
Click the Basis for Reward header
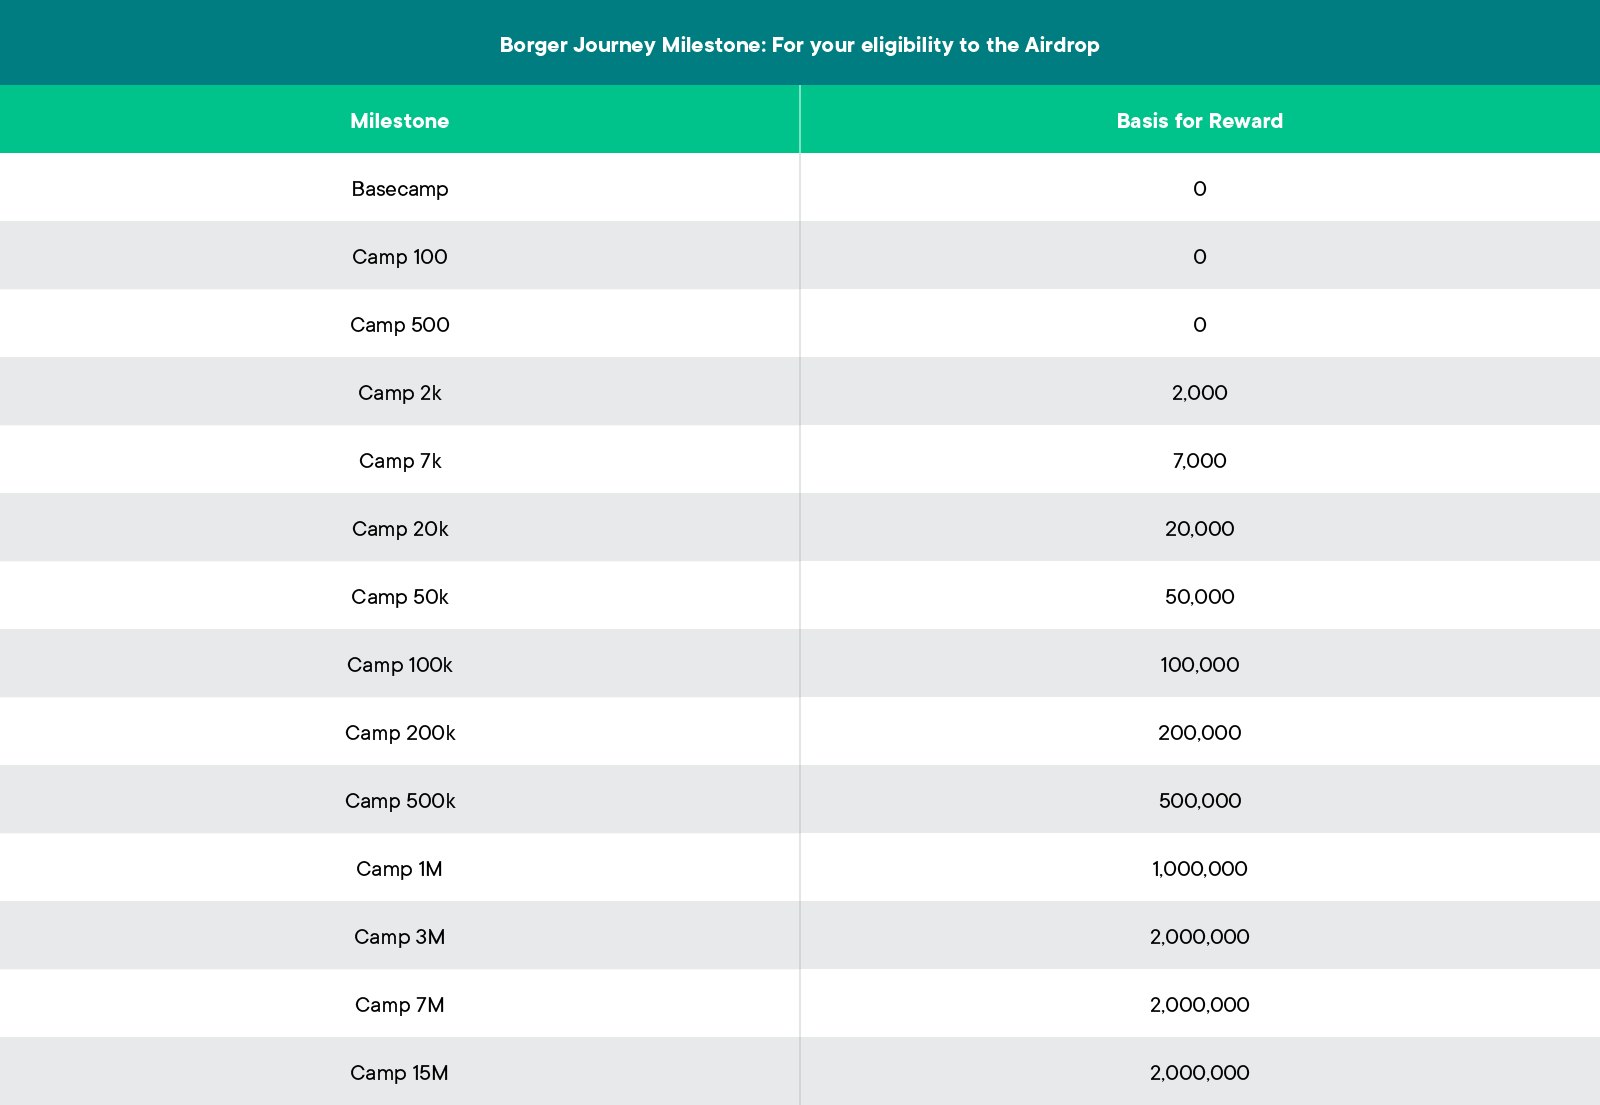[x=1199, y=121]
